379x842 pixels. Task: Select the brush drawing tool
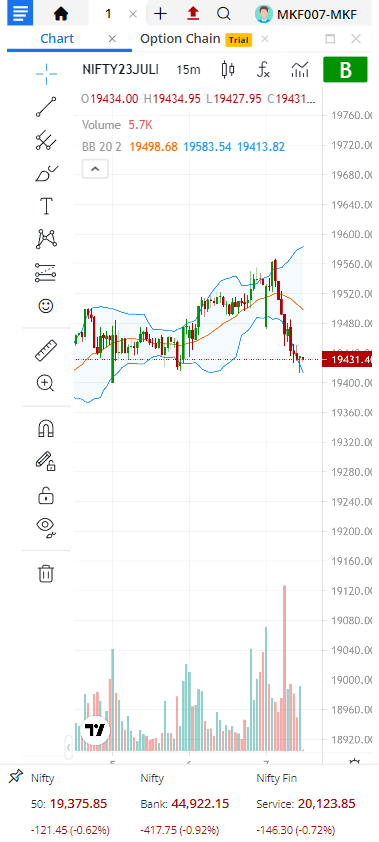tap(46, 173)
